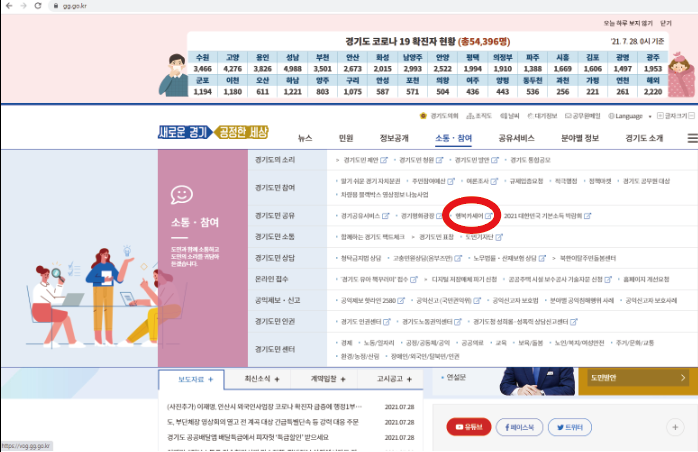Viewport: 698px width, 452px height.
Task: Click the 새로운 경기 공정한 세상 logo
Action: [212, 133]
